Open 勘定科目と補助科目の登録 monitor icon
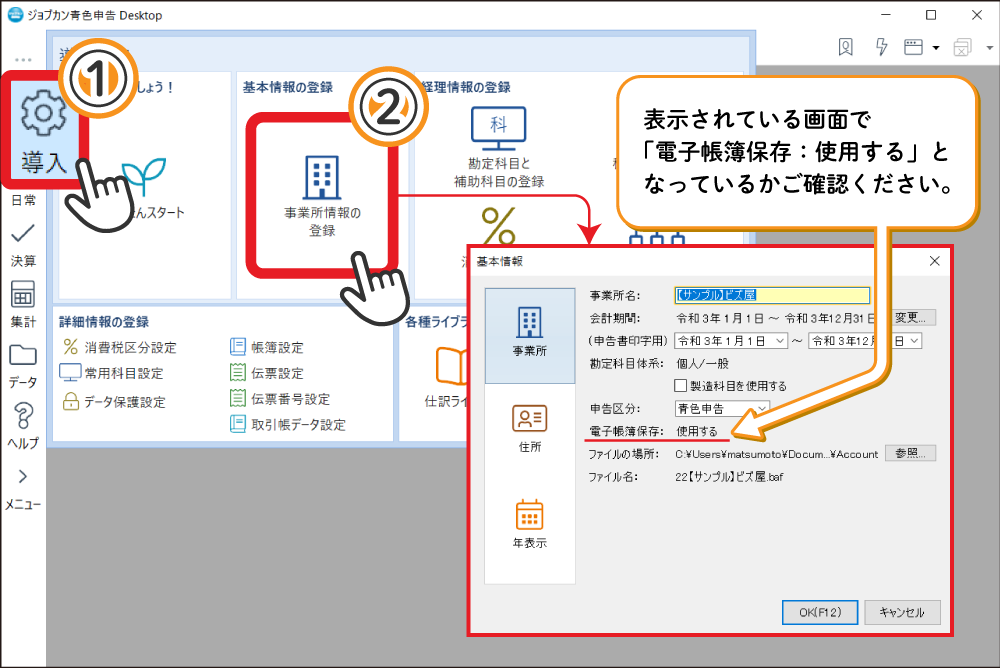The image size is (1000, 668). (x=499, y=147)
